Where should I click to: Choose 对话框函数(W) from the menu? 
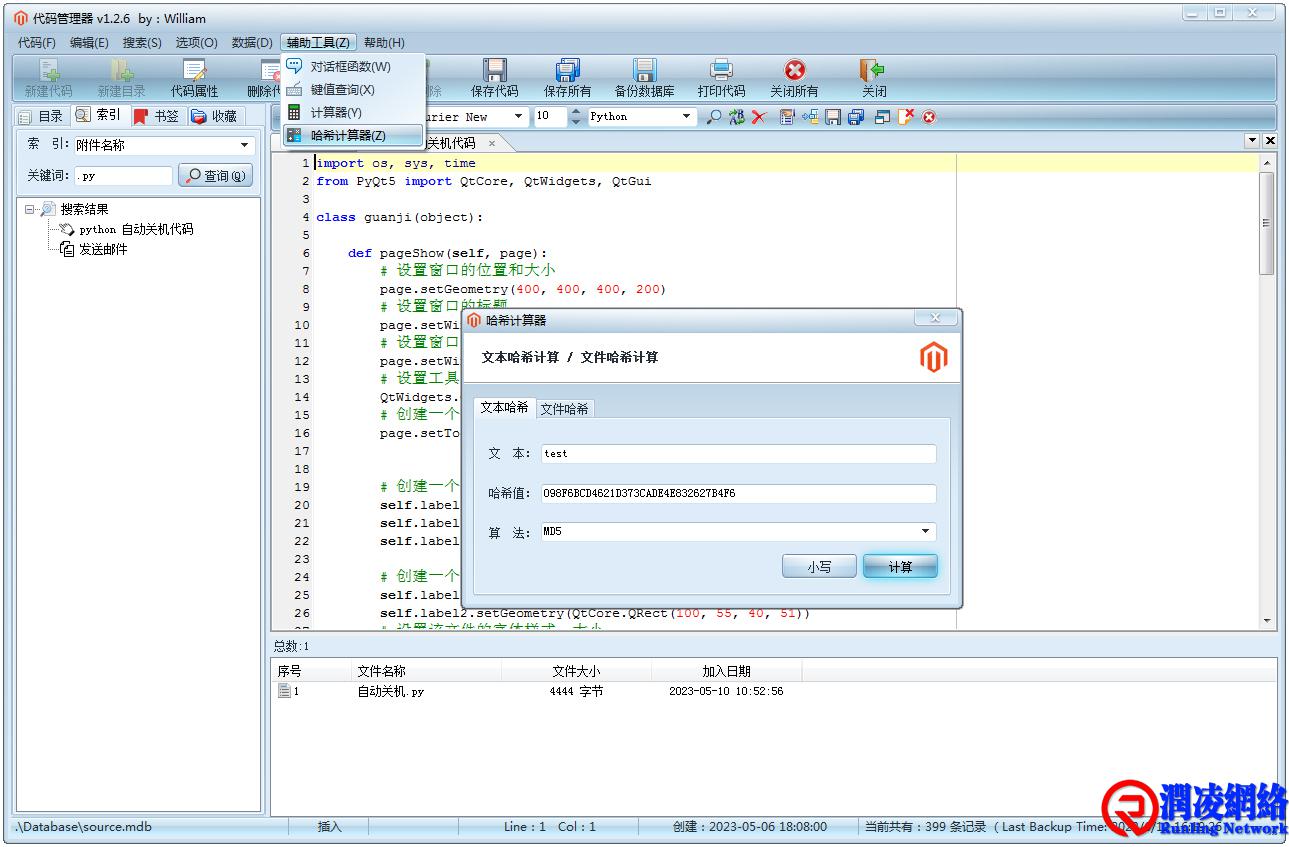(353, 67)
